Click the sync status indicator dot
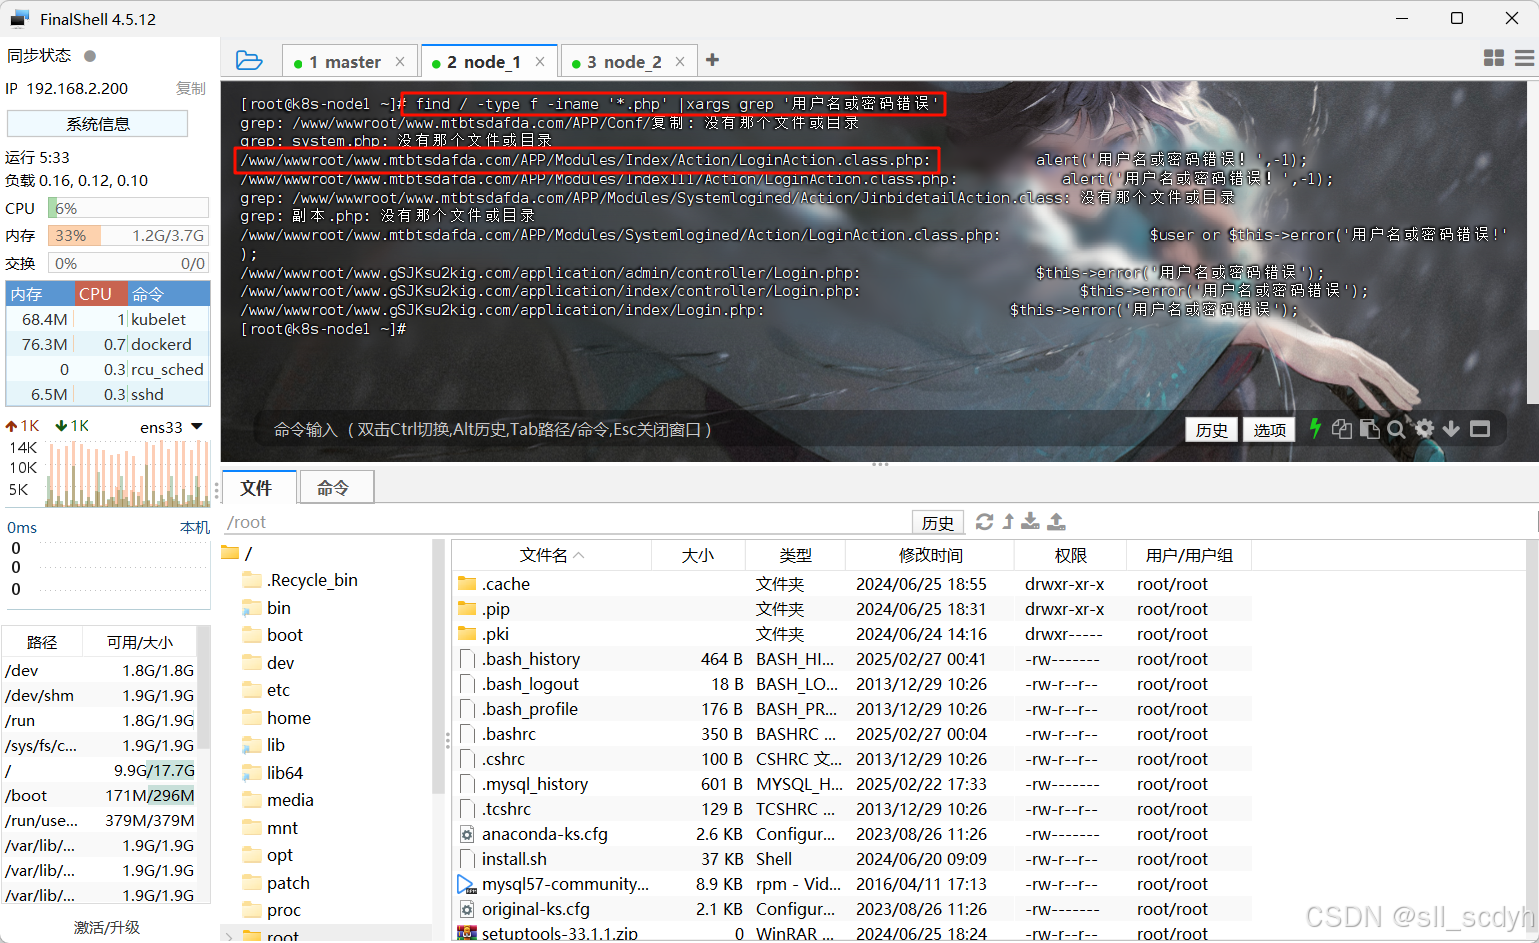The image size is (1539, 943). point(90,56)
